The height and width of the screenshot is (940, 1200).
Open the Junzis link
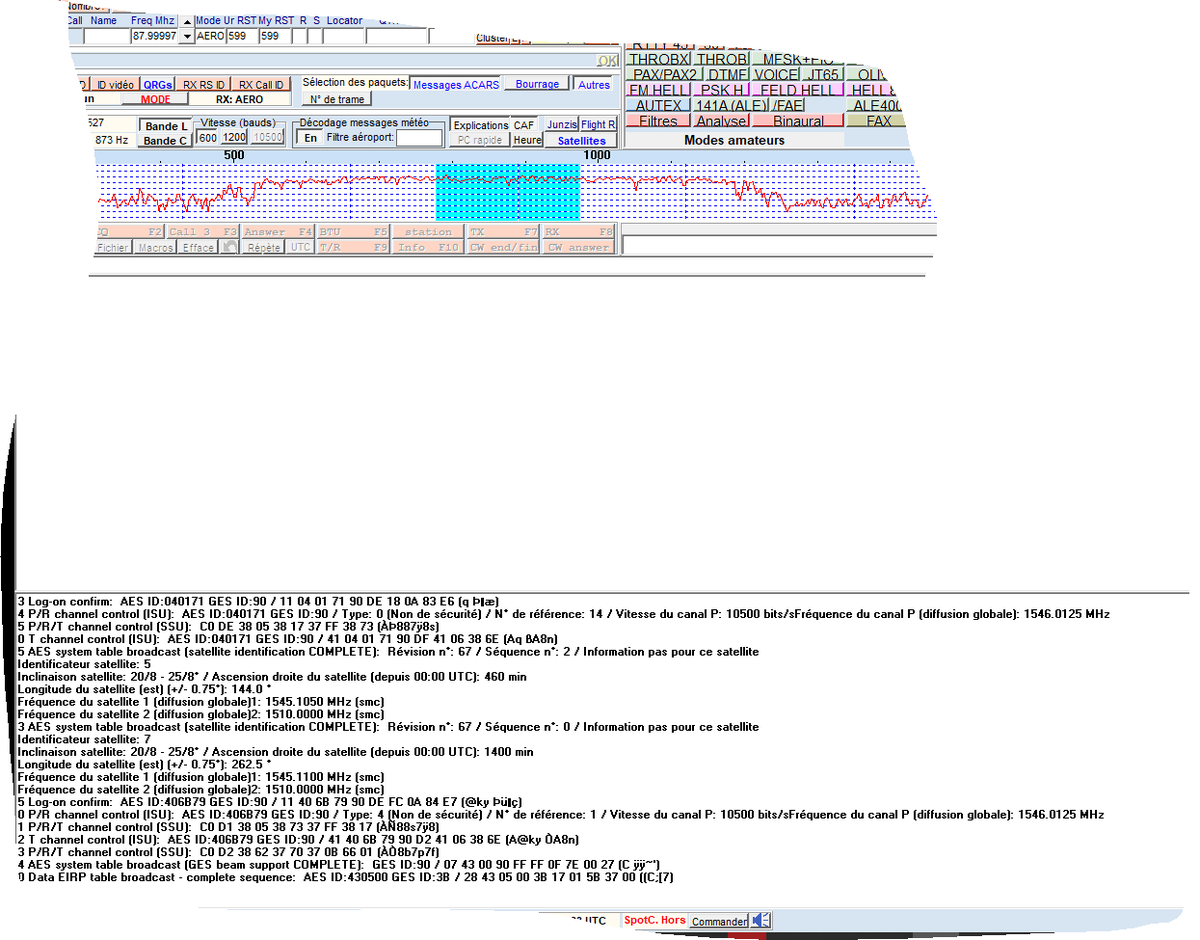pyautogui.click(x=562, y=125)
